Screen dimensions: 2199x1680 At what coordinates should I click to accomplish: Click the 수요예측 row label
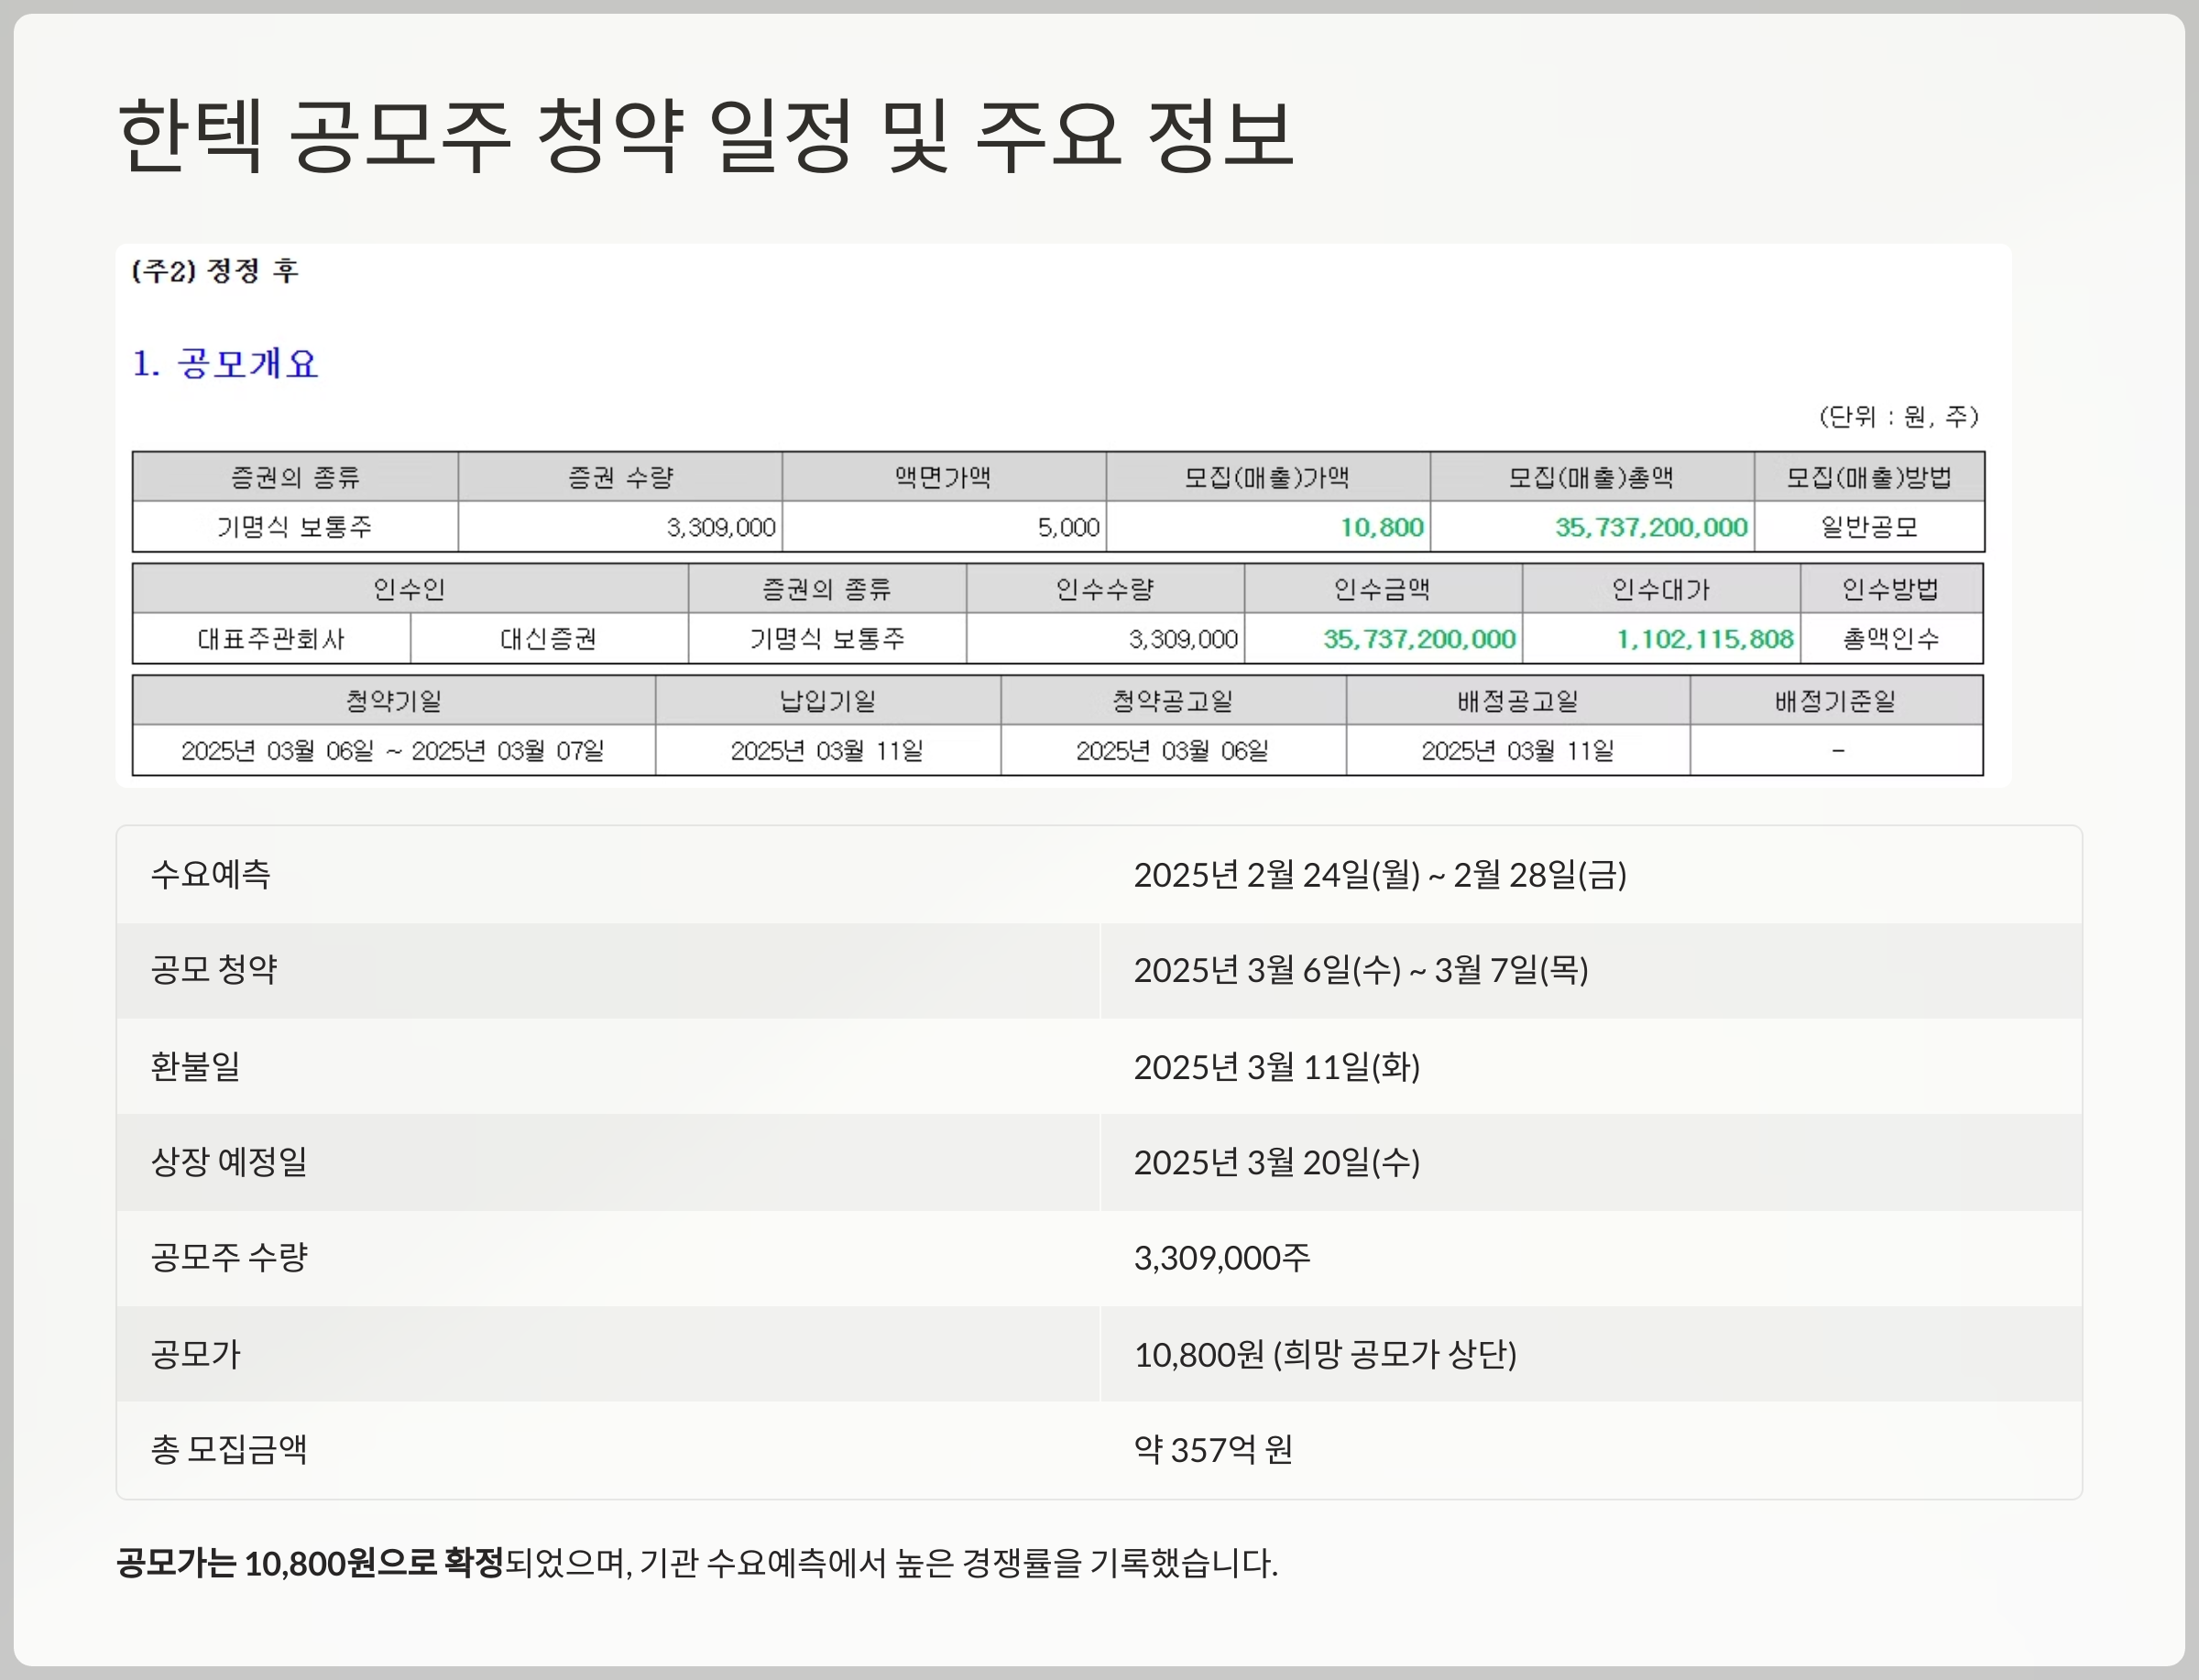pyautogui.click(x=211, y=874)
